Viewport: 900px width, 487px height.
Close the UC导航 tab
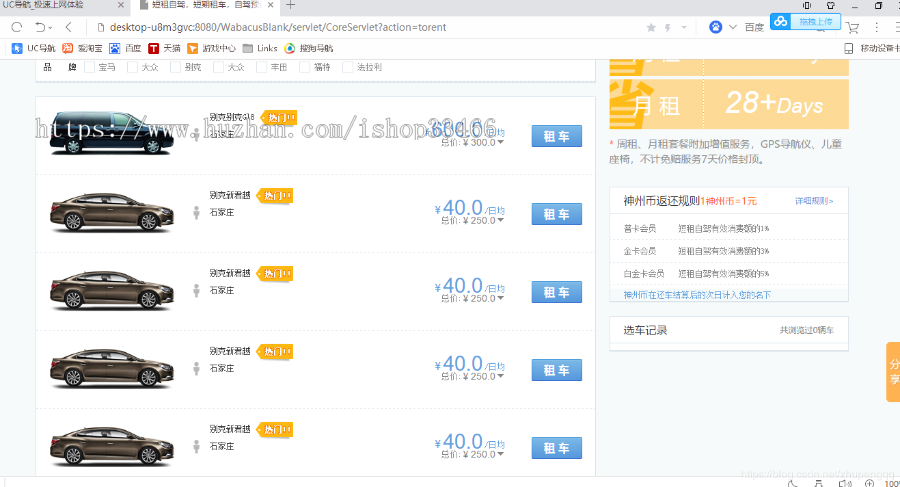coord(121,5)
